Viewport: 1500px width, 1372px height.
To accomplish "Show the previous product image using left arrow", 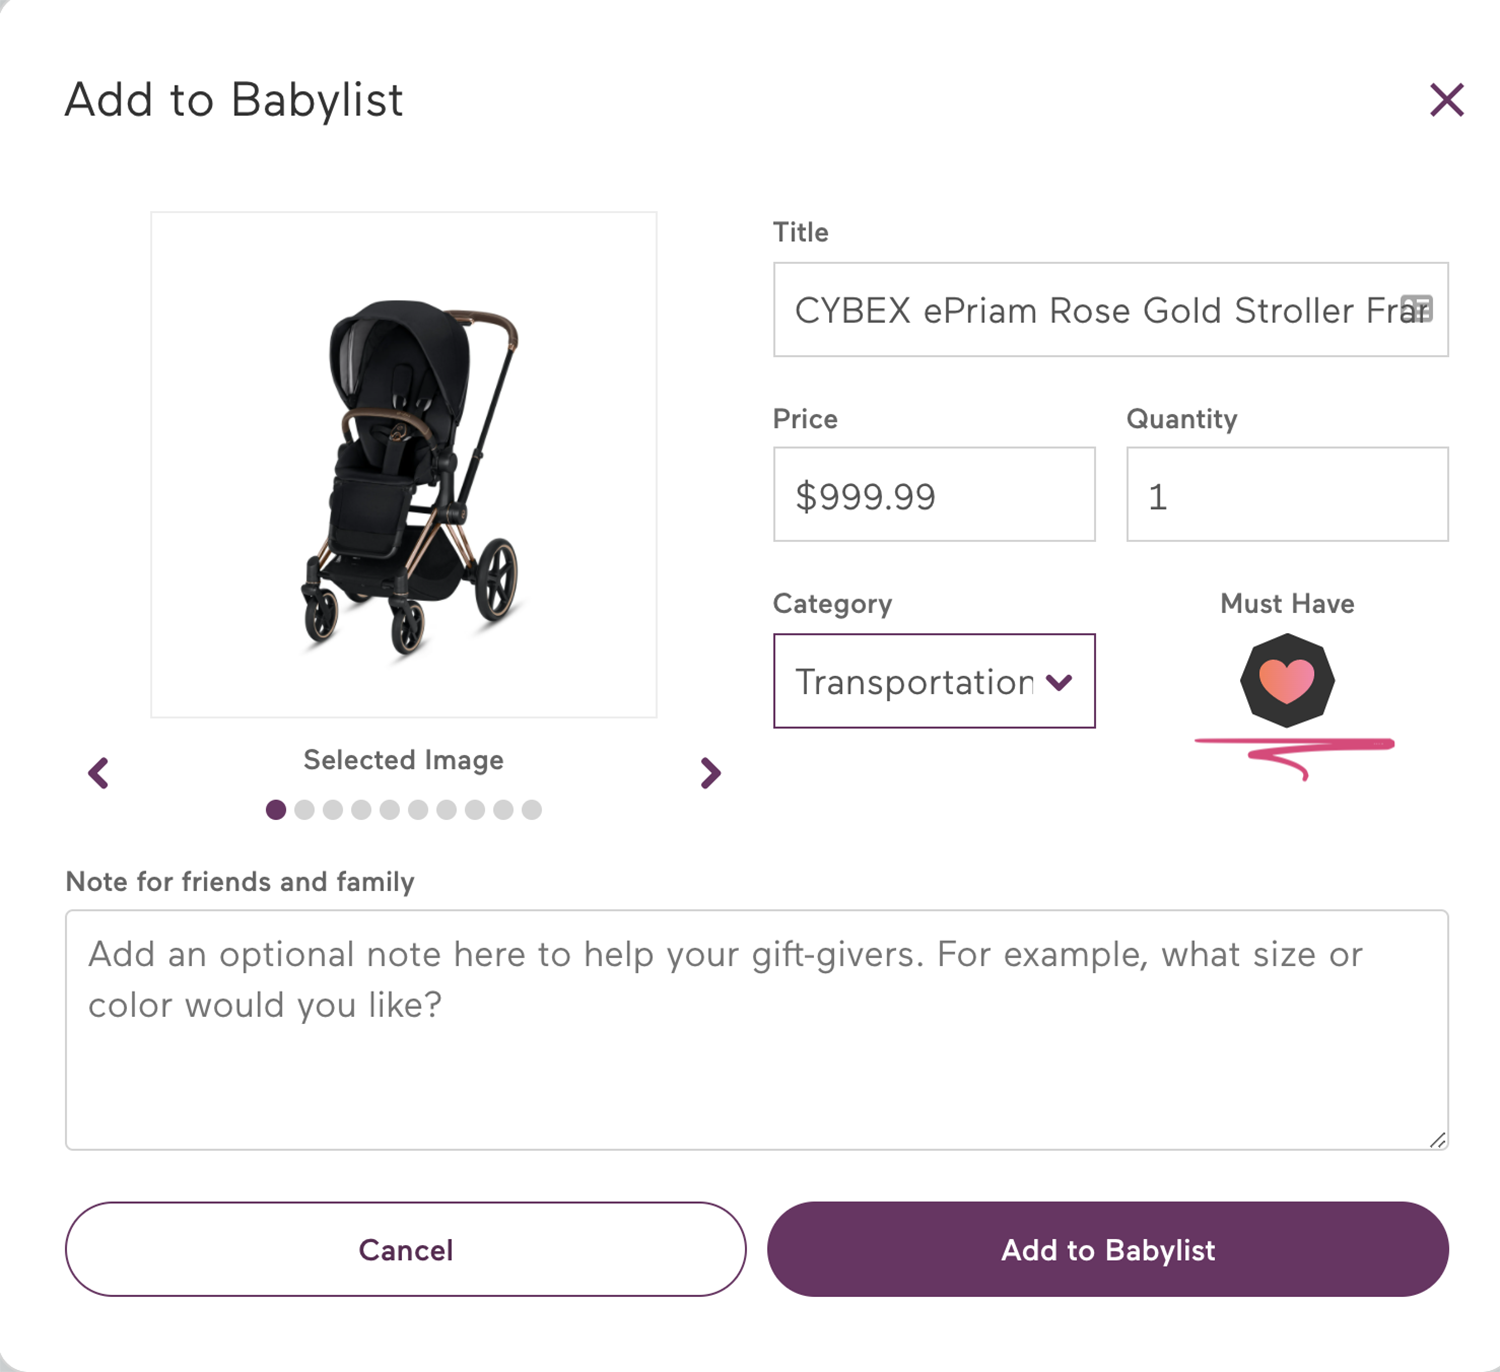I will tap(98, 772).
